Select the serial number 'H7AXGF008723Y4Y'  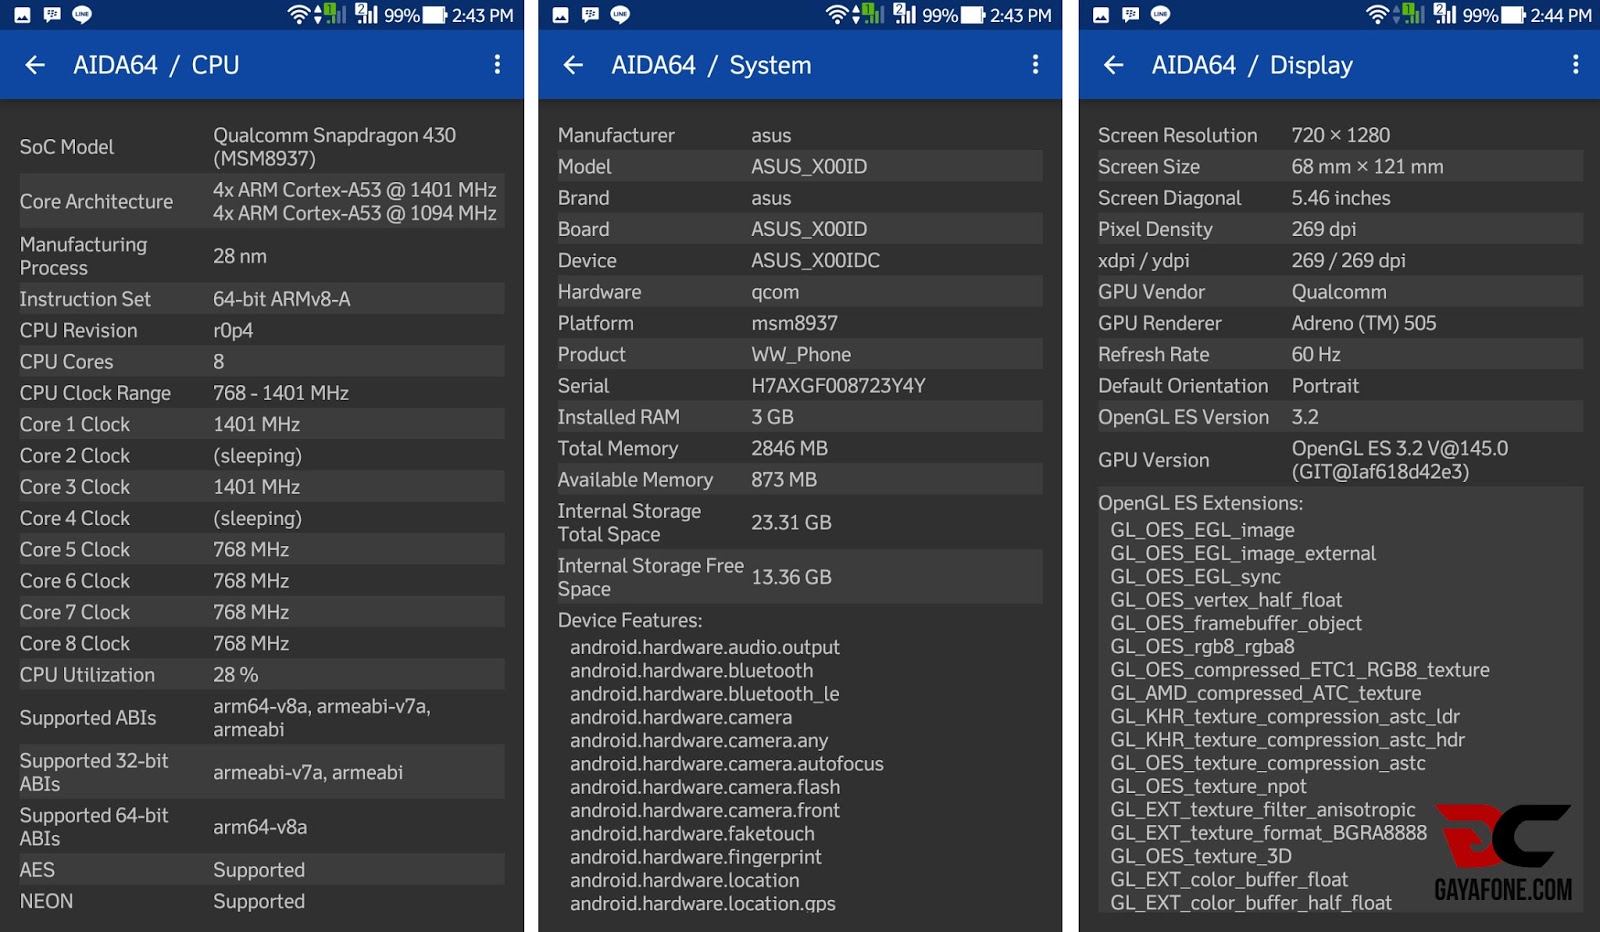click(x=838, y=385)
